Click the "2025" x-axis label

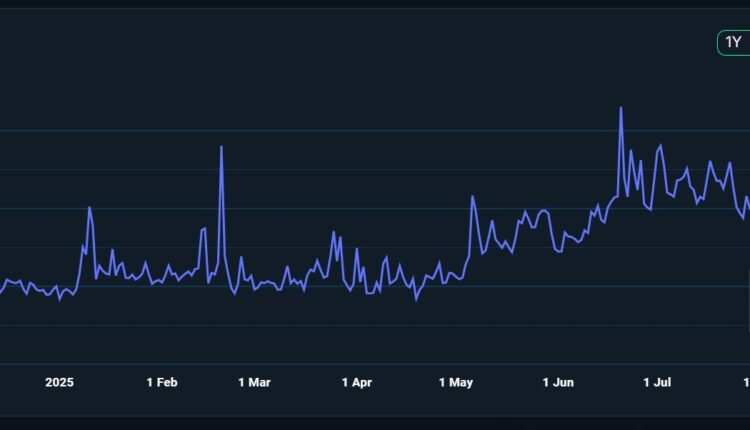click(x=60, y=382)
